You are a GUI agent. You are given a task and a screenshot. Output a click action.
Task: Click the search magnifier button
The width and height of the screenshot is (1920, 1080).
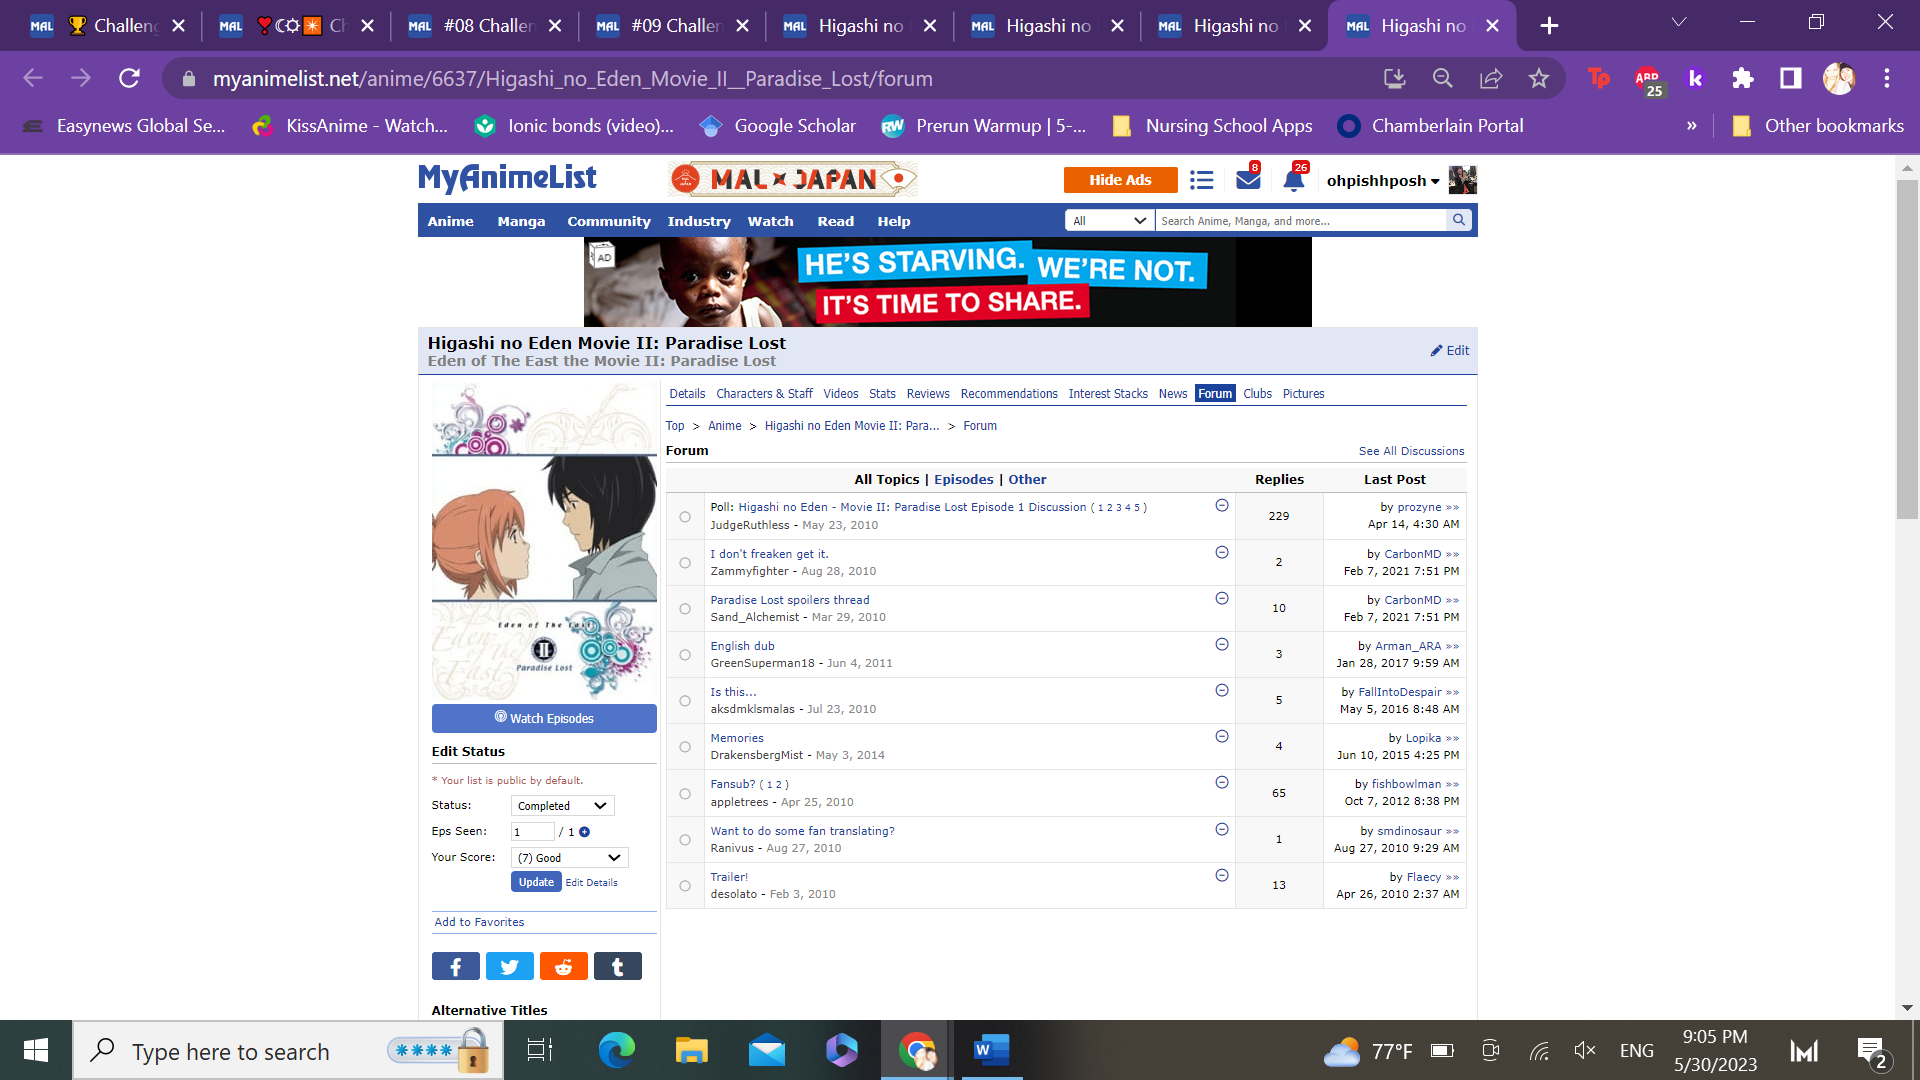pyautogui.click(x=1459, y=220)
